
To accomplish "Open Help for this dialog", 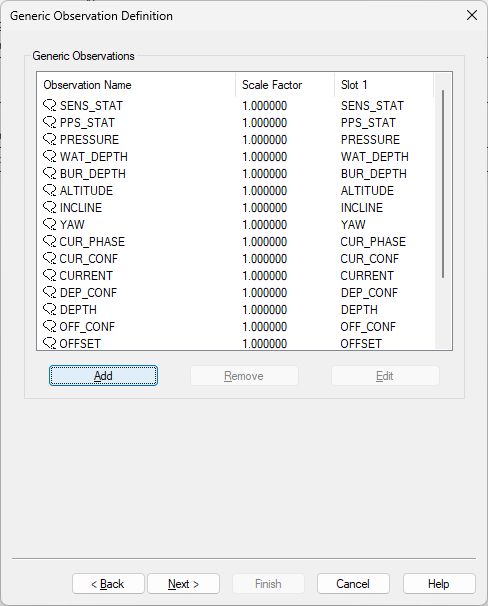I will 439,584.
